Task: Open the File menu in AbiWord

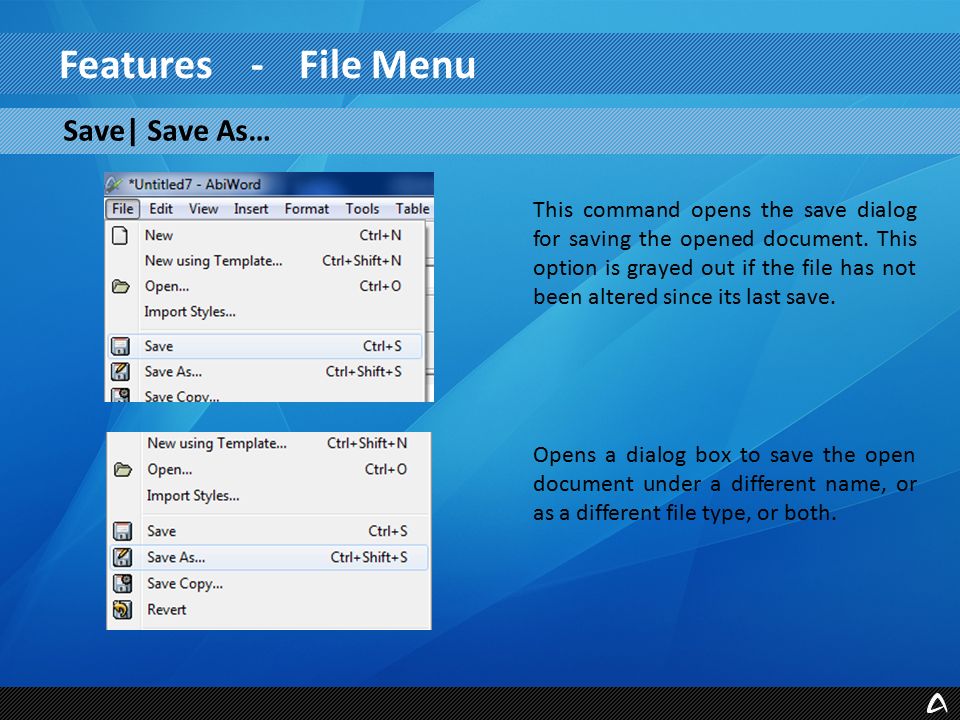Action: pos(122,209)
